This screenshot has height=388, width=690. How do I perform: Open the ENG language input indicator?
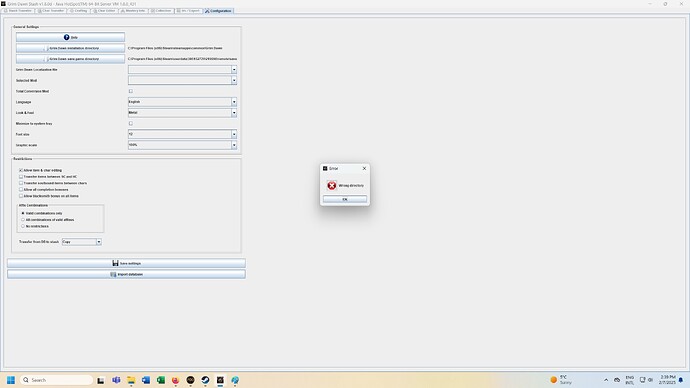point(630,380)
